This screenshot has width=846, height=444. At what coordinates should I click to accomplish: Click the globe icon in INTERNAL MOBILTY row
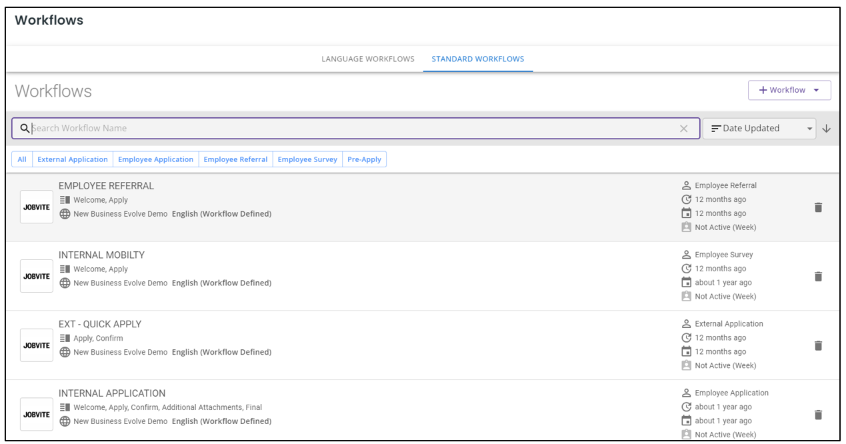[x=65, y=283]
